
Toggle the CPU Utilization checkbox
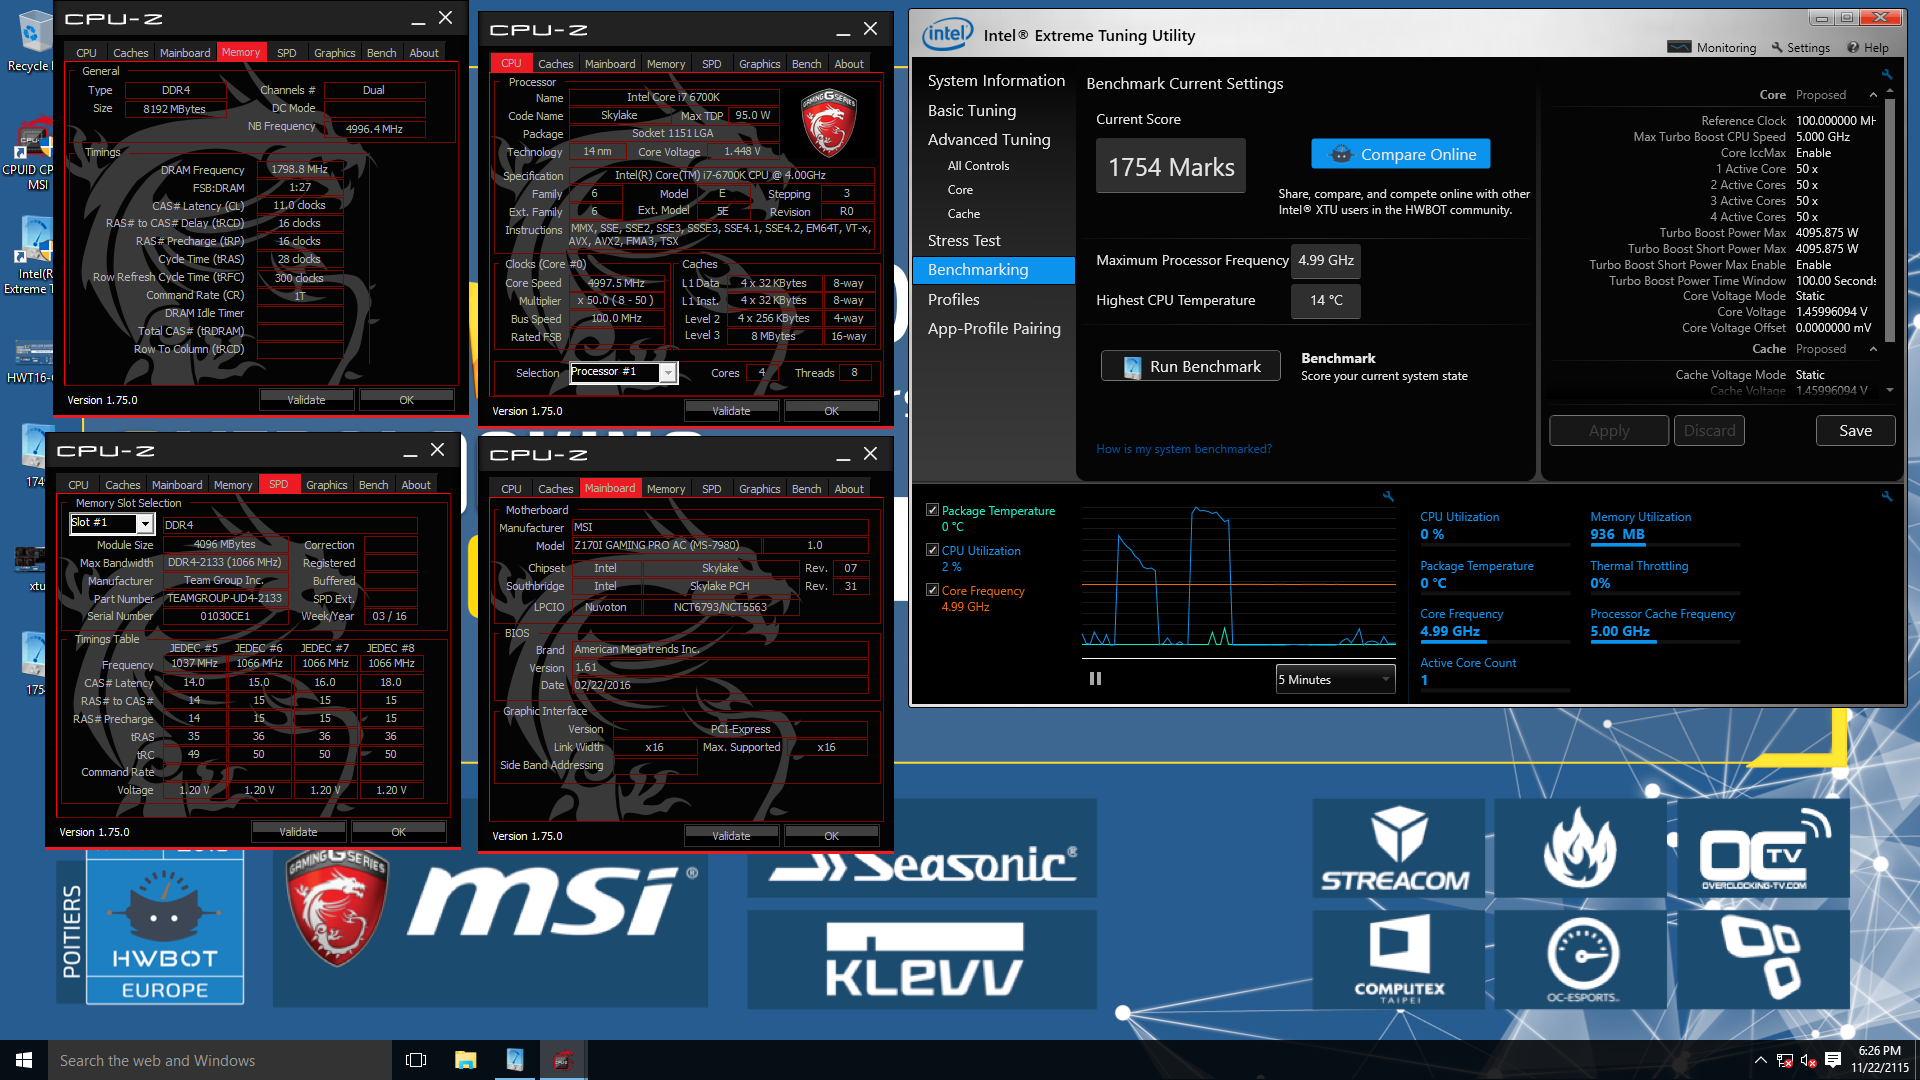pyautogui.click(x=932, y=550)
